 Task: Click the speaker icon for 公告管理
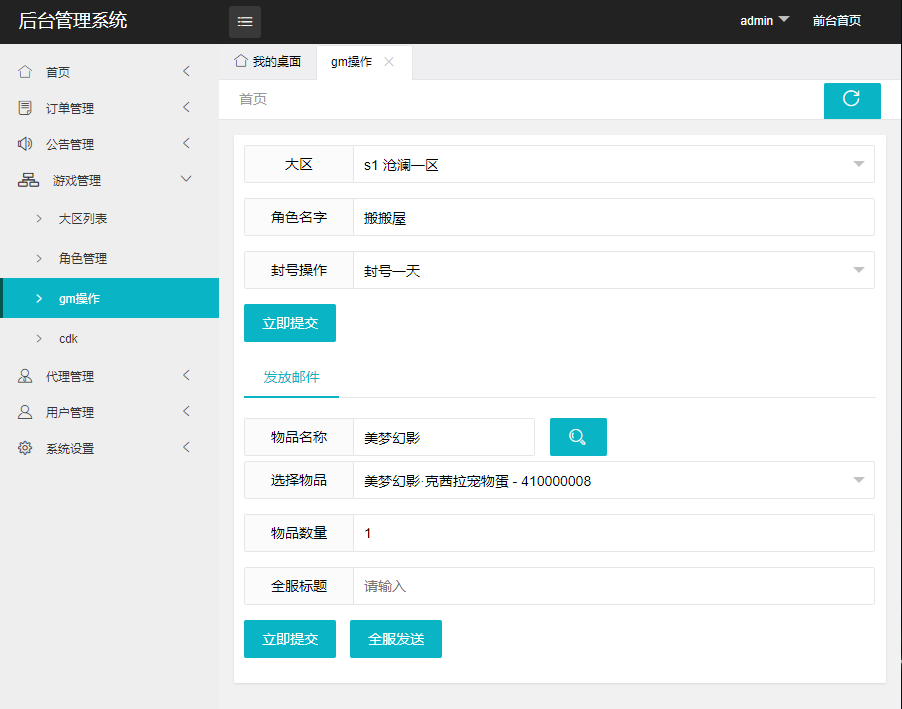pos(25,144)
